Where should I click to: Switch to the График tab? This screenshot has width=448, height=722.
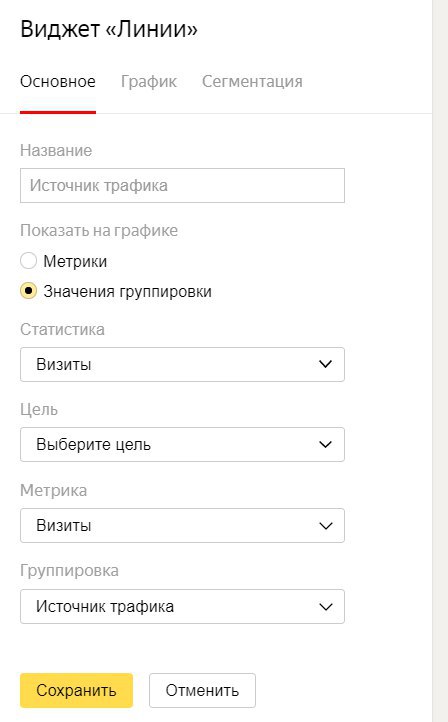pyautogui.click(x=149, y=82)
